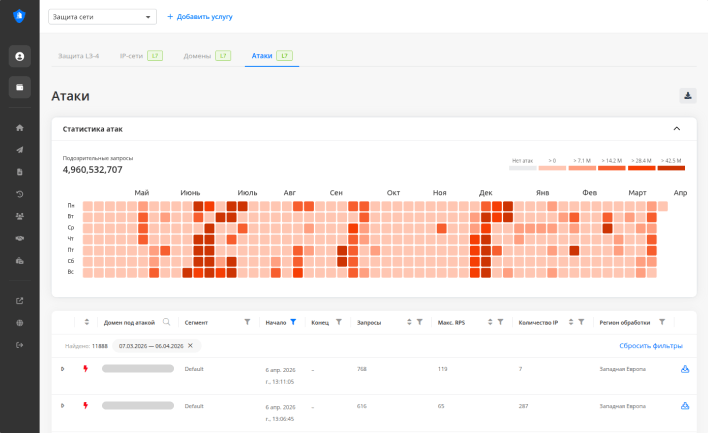Open the user profile icon in sidebar
Screen dimensions: 708x433
(19, 56)
